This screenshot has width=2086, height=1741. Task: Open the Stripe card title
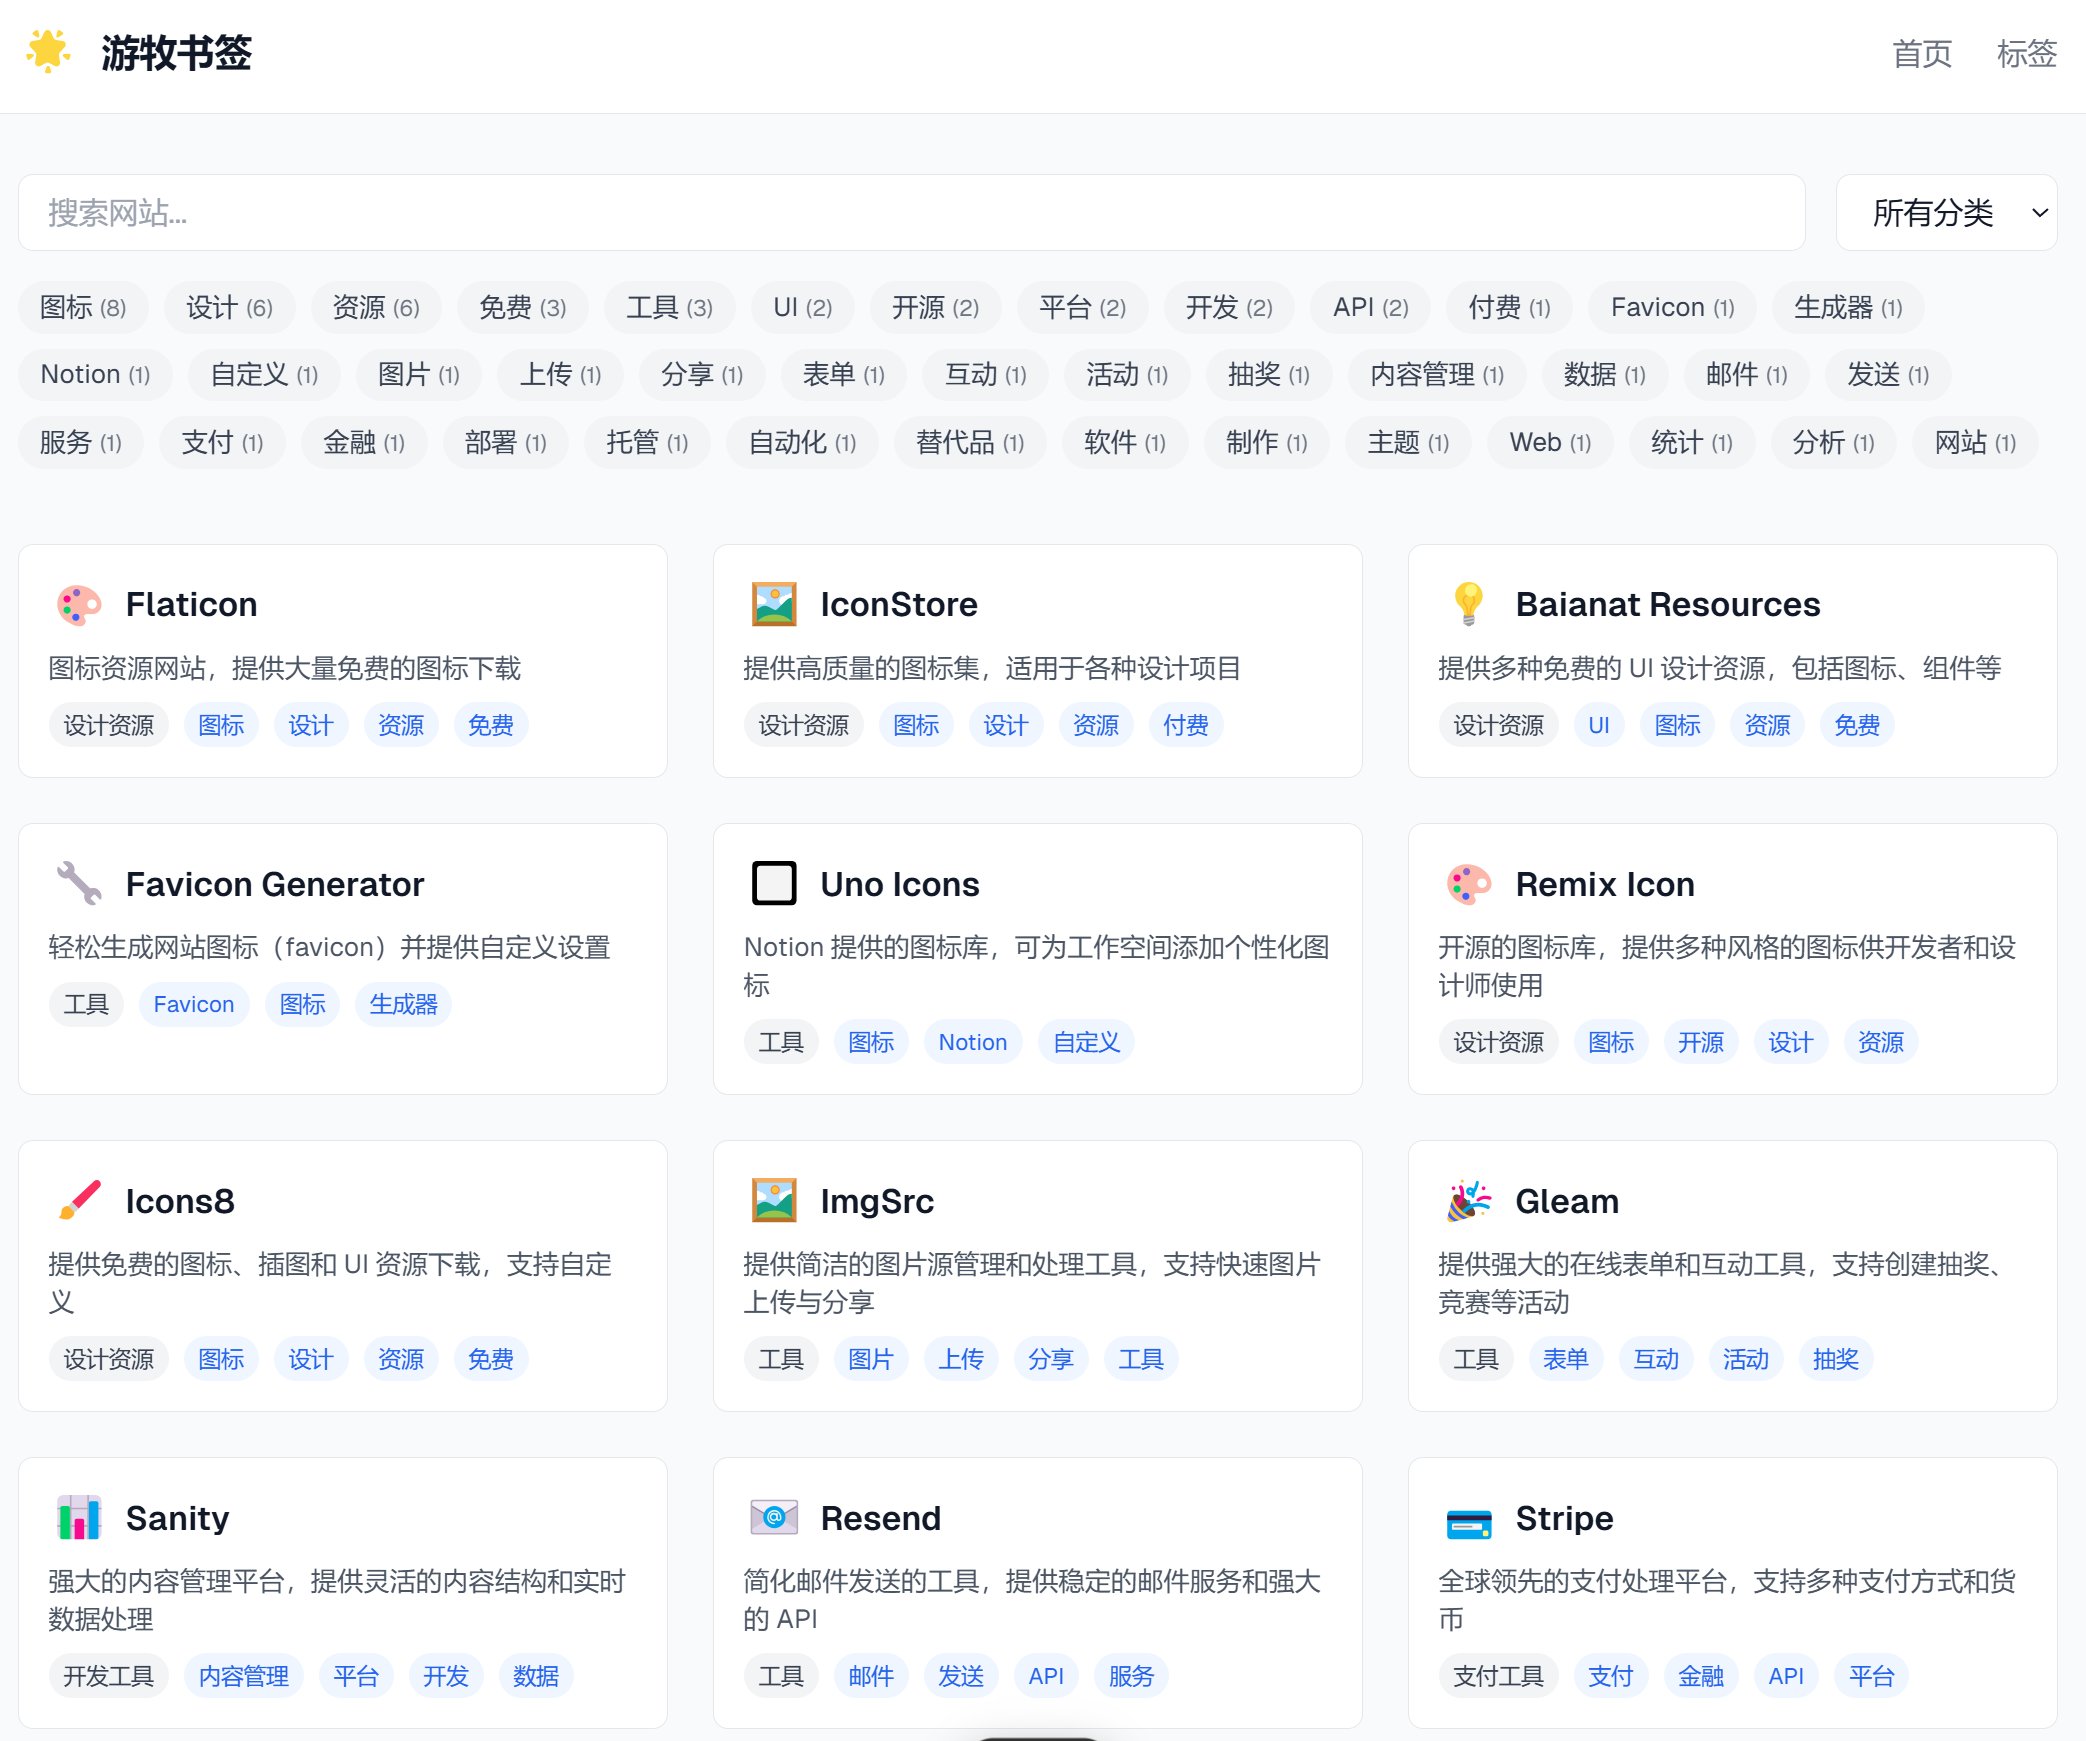click(1564, 1518)
